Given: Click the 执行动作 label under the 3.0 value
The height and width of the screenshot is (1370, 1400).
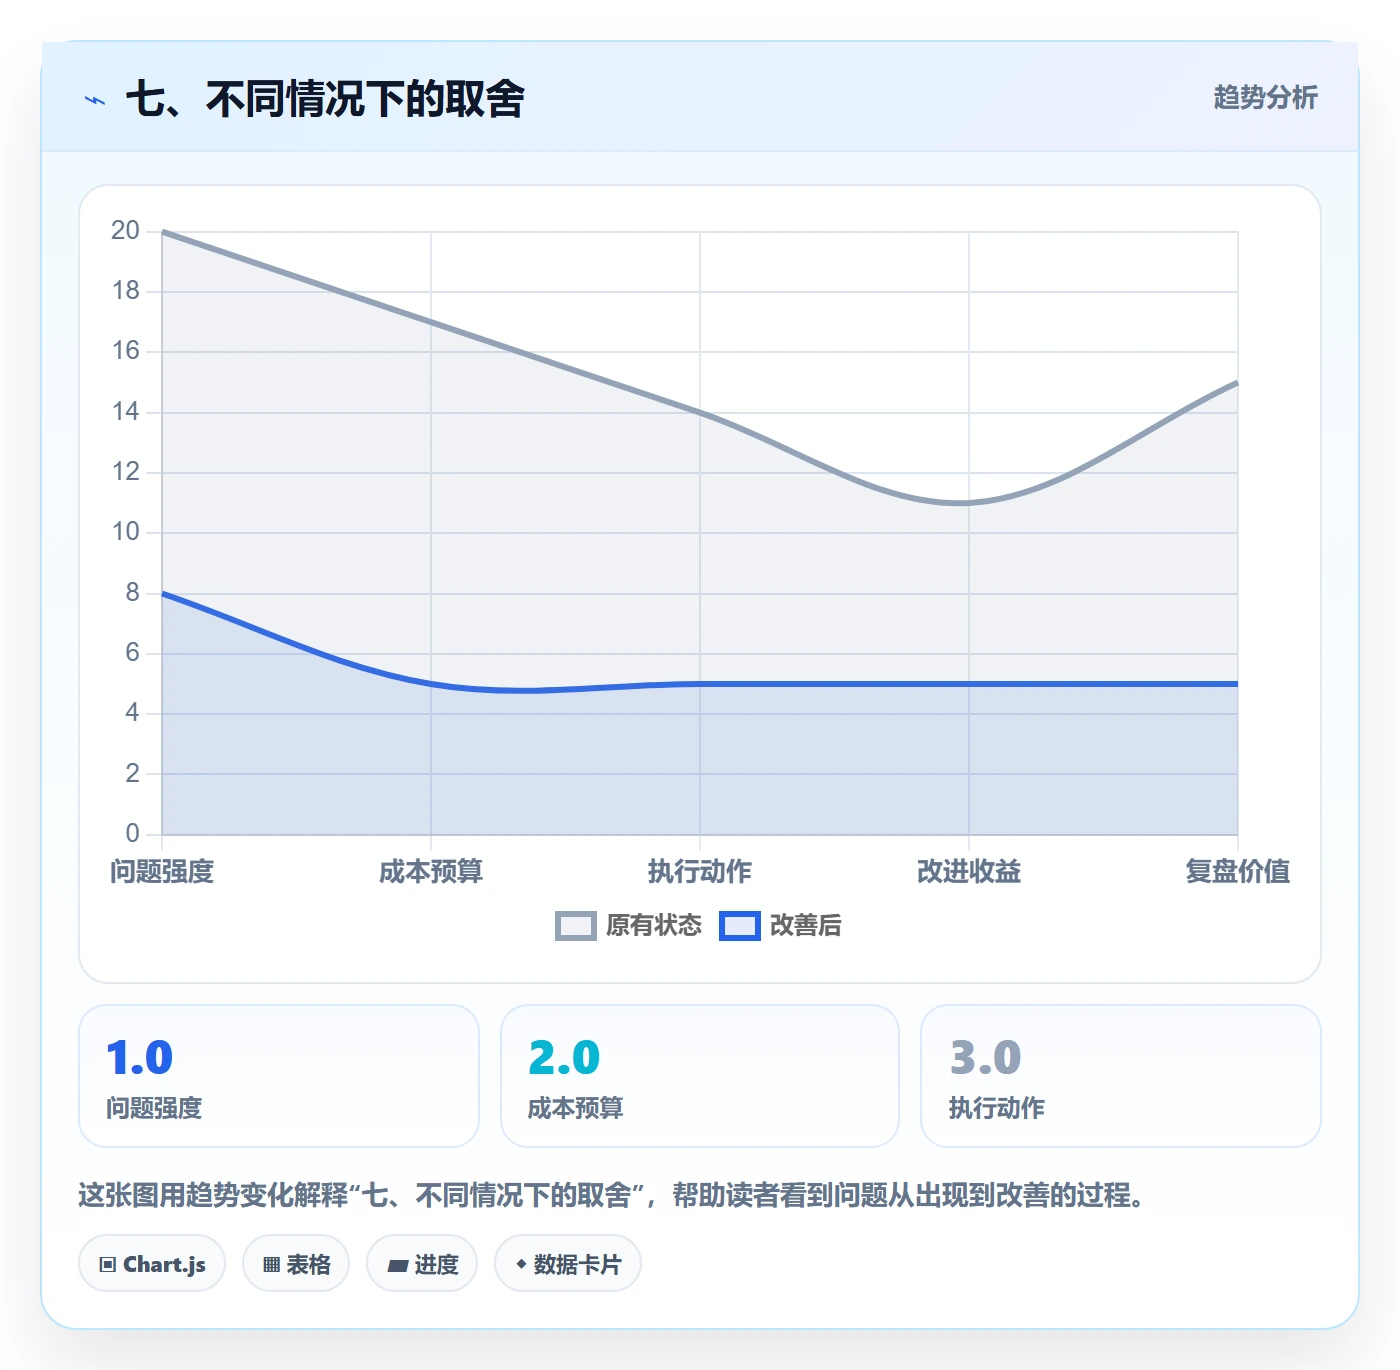Looking at the screenshot, I should click(x=996, y=1108).
